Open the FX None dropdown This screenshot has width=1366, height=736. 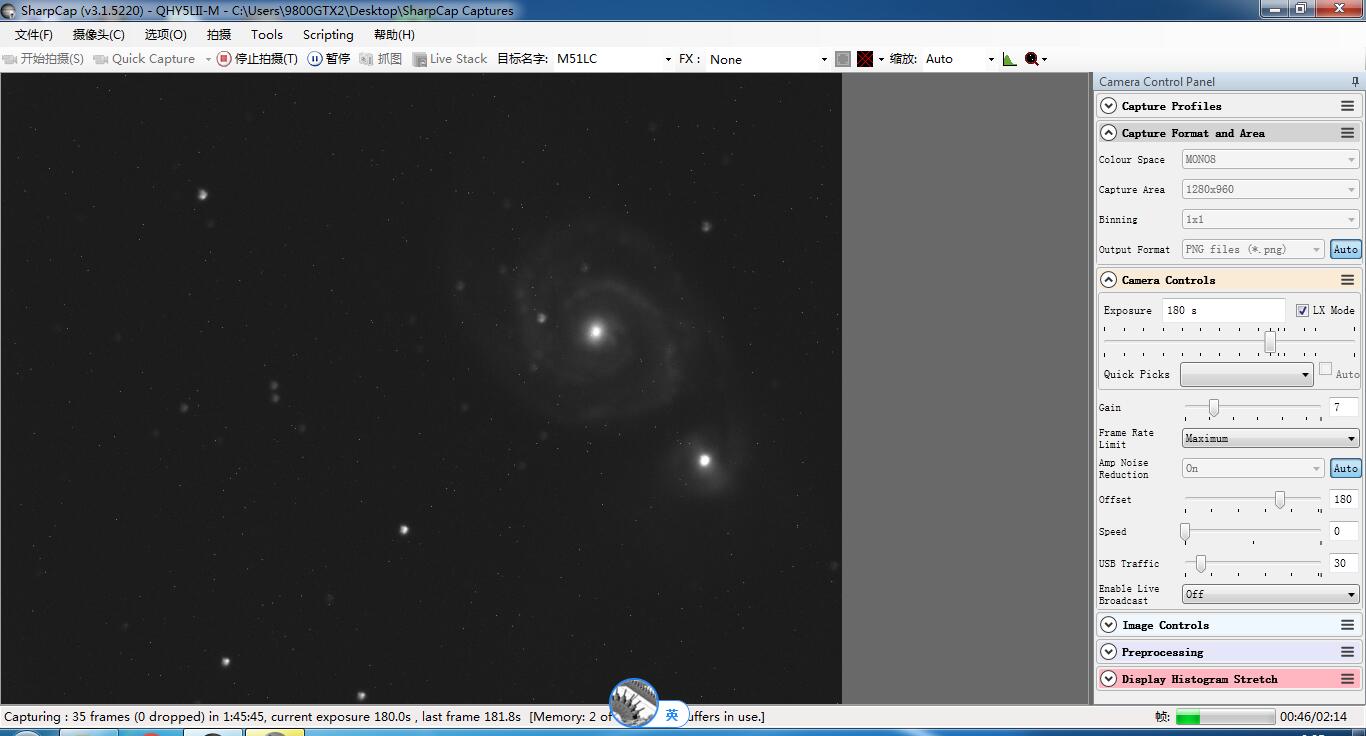pos(768,59)
